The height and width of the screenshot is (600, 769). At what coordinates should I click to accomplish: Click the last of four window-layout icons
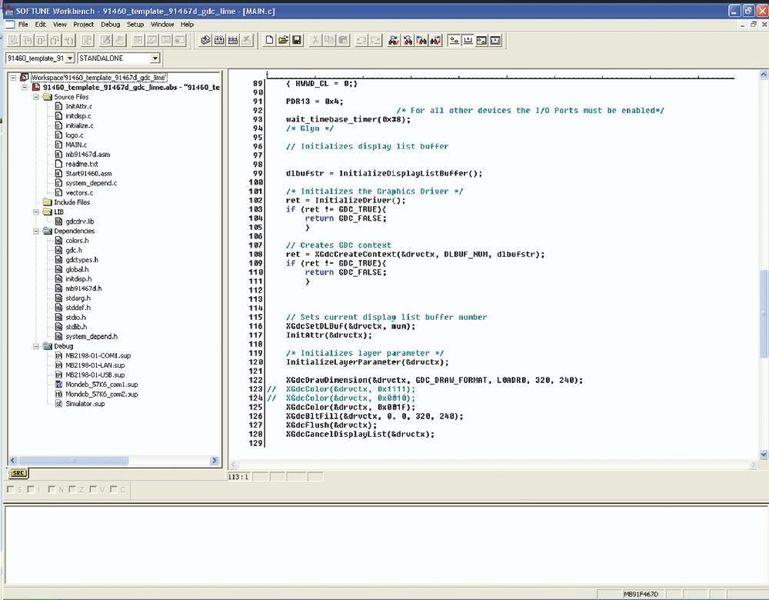pyautogui.click(x=496, y=40)
